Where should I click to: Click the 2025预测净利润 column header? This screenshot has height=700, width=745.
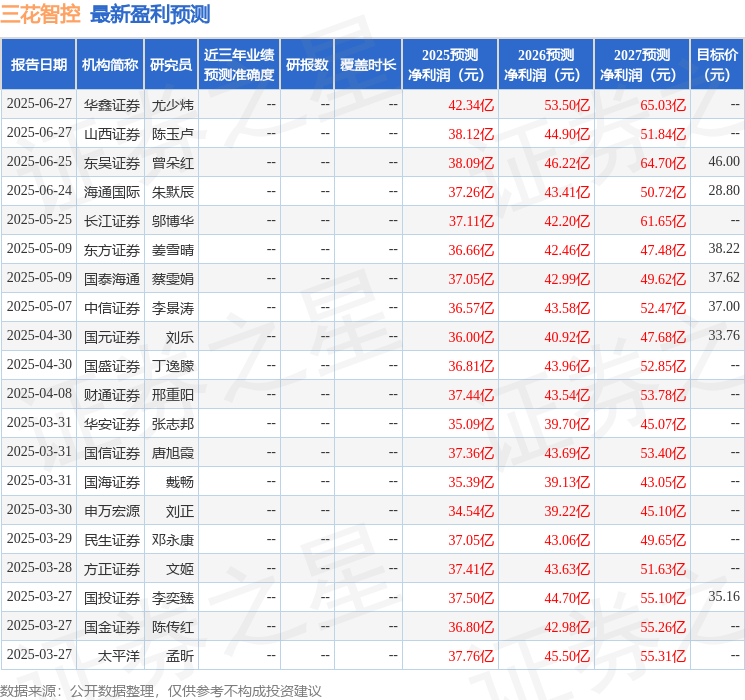click(450, 65)
